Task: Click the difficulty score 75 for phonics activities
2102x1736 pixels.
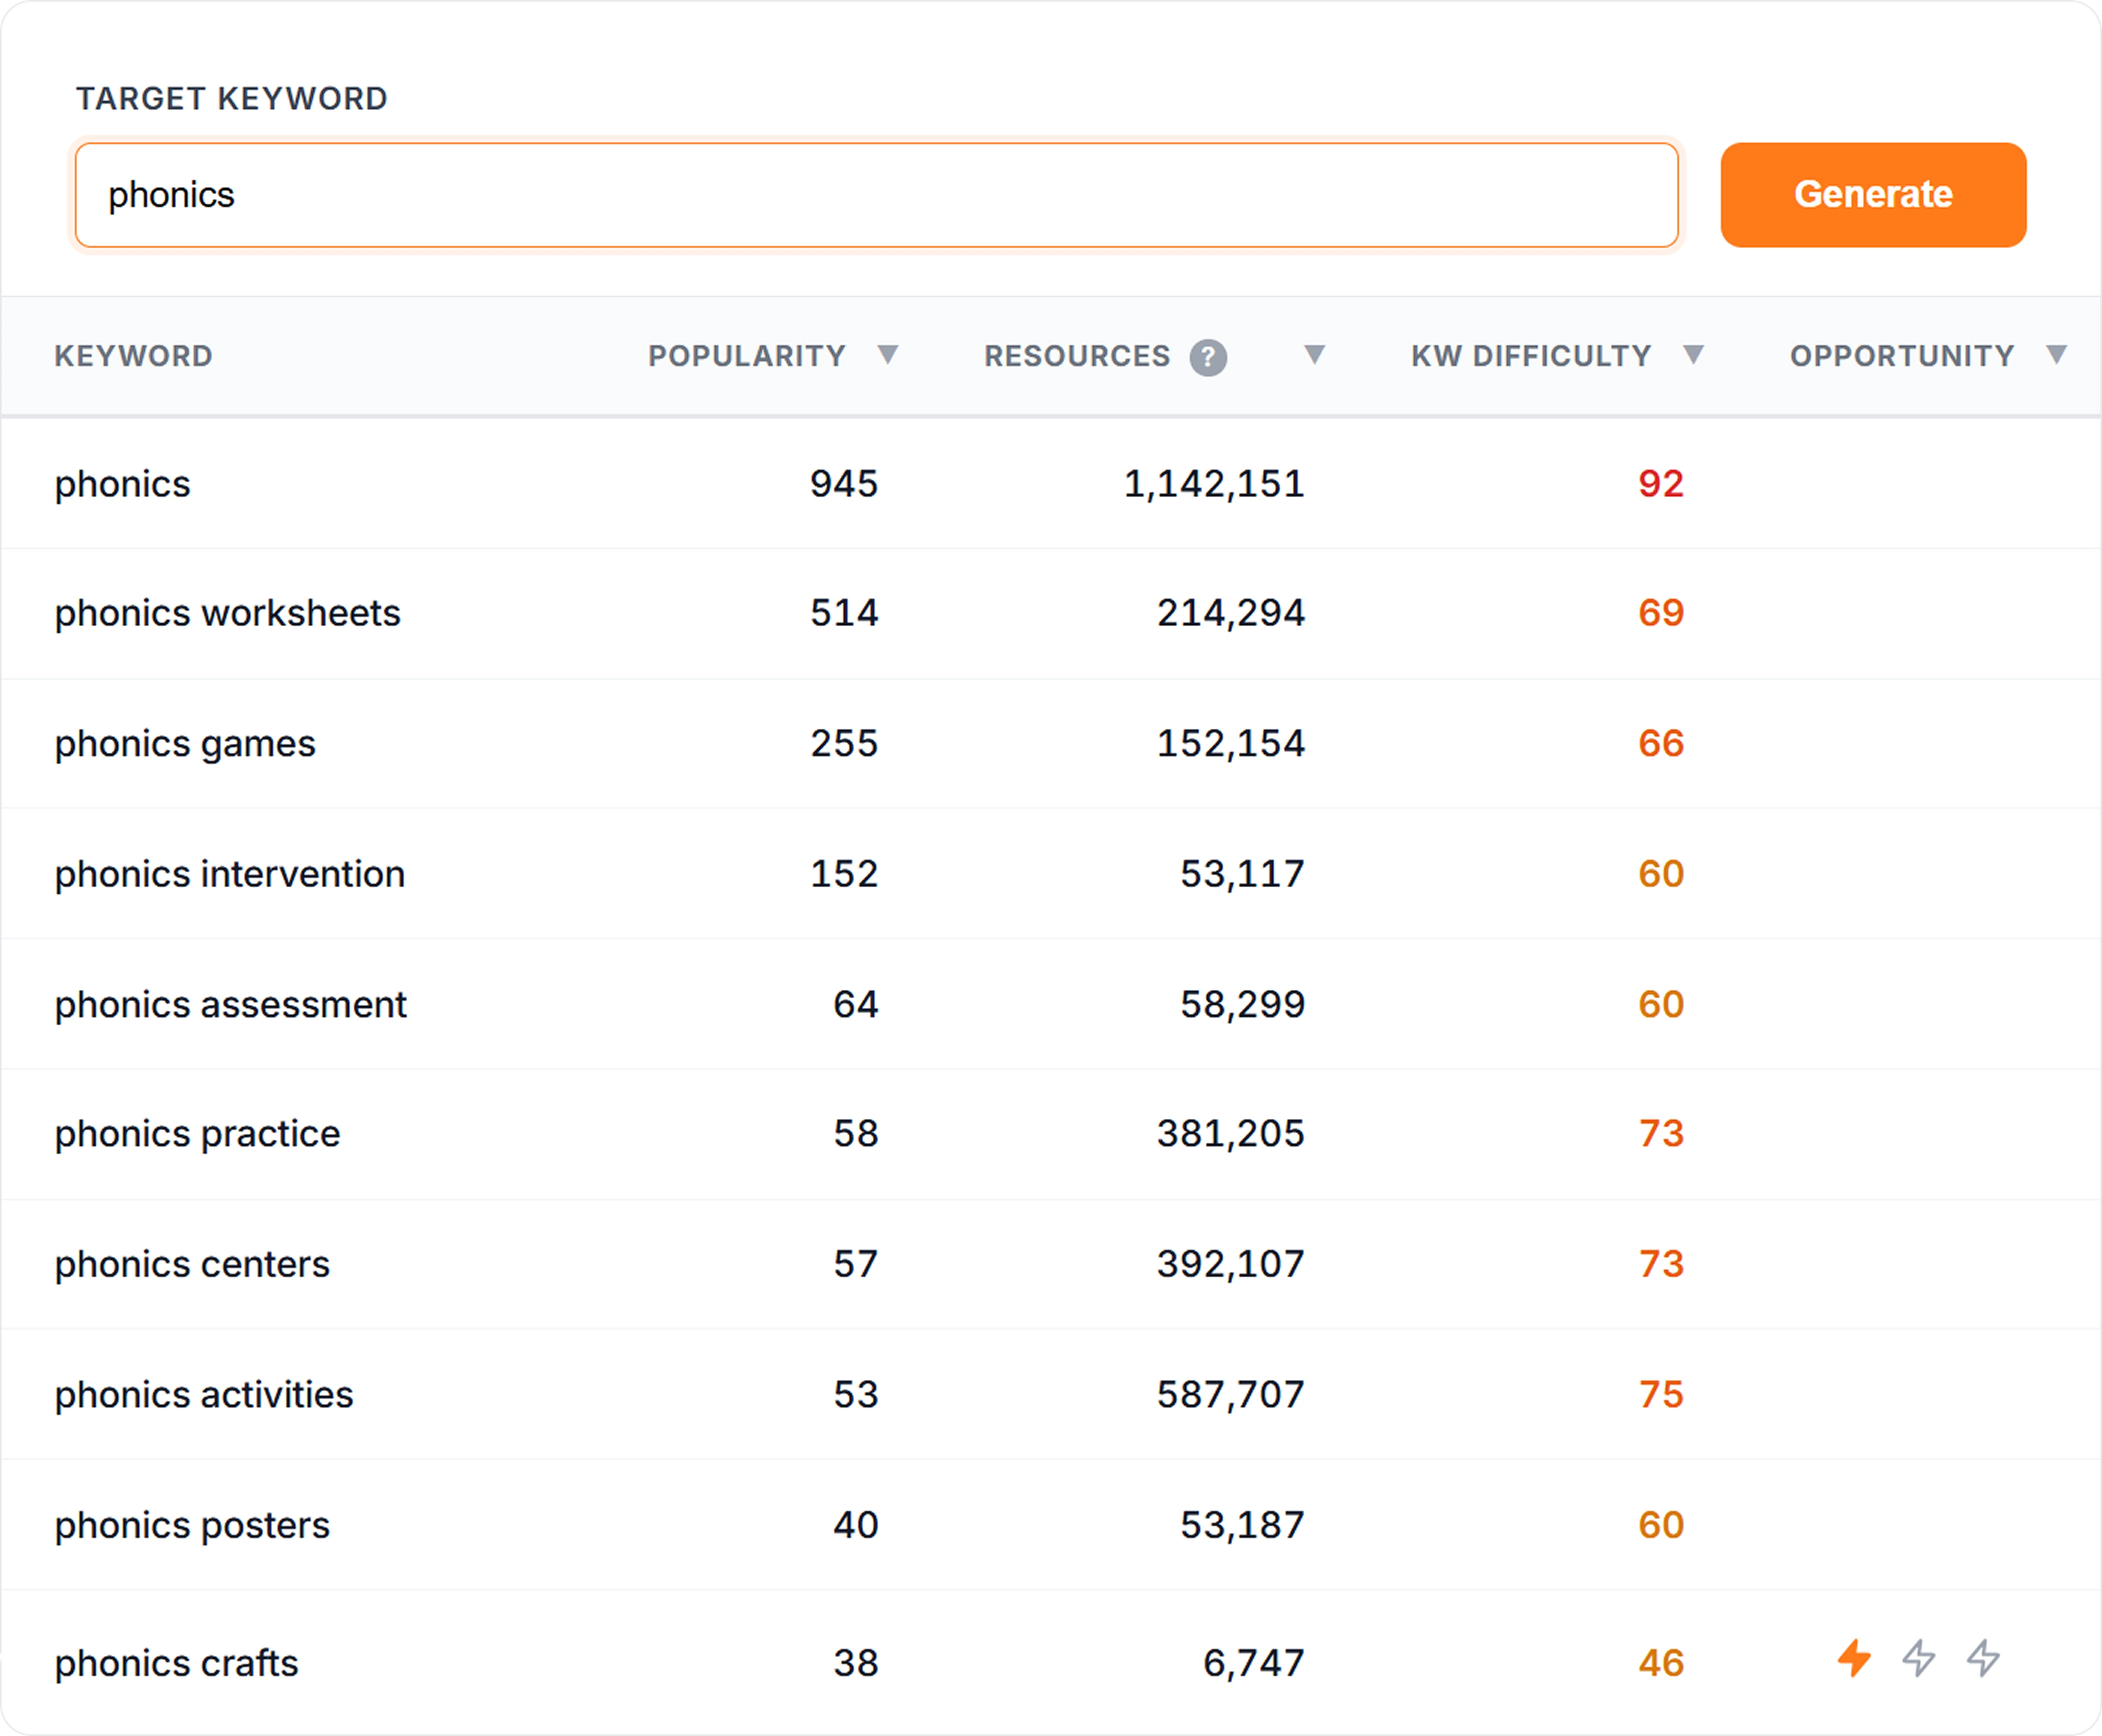Action: coord(1661,1393)
